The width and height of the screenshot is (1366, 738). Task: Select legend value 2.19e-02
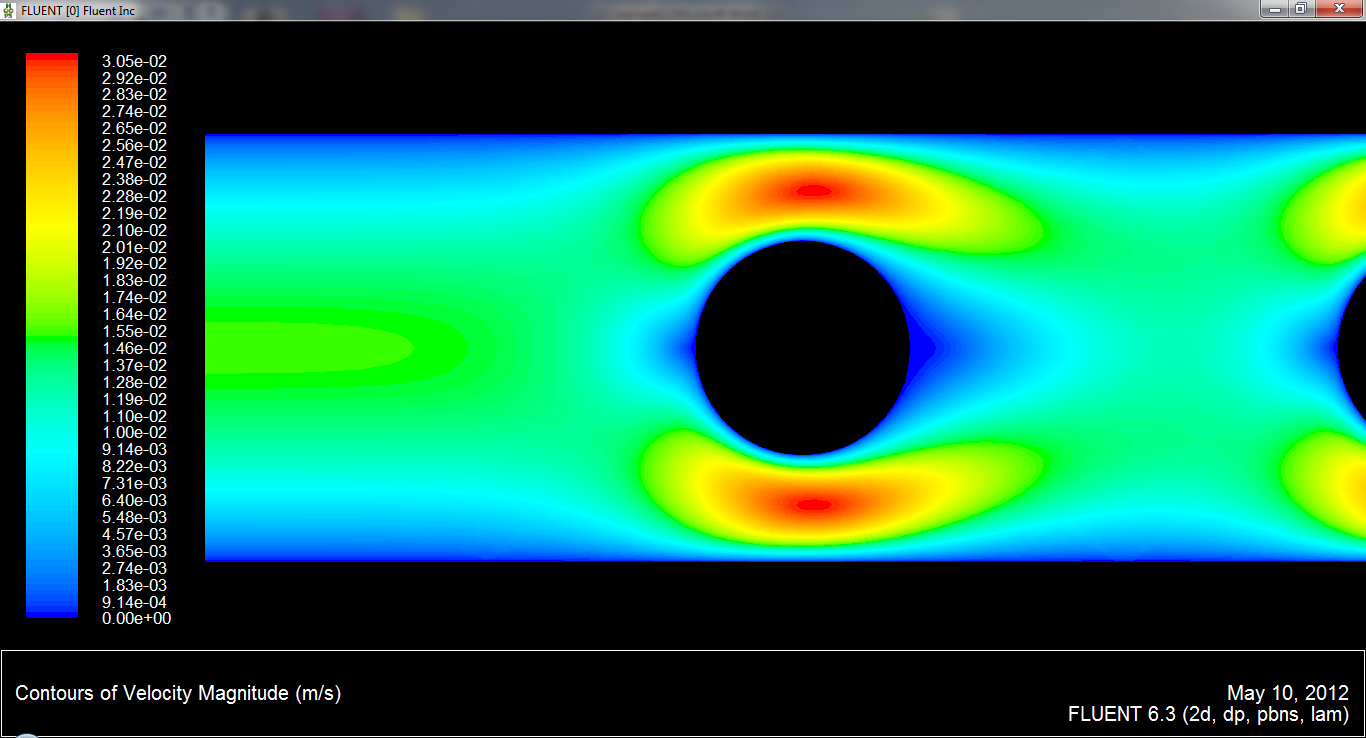coord(135,214)
